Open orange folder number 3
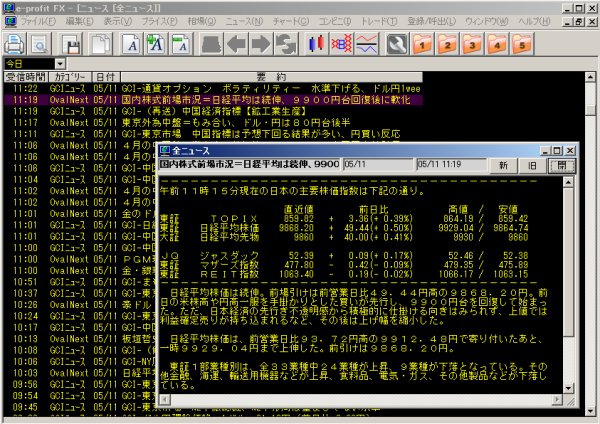This screenshot has width=600, height=424. pos(472,44)
